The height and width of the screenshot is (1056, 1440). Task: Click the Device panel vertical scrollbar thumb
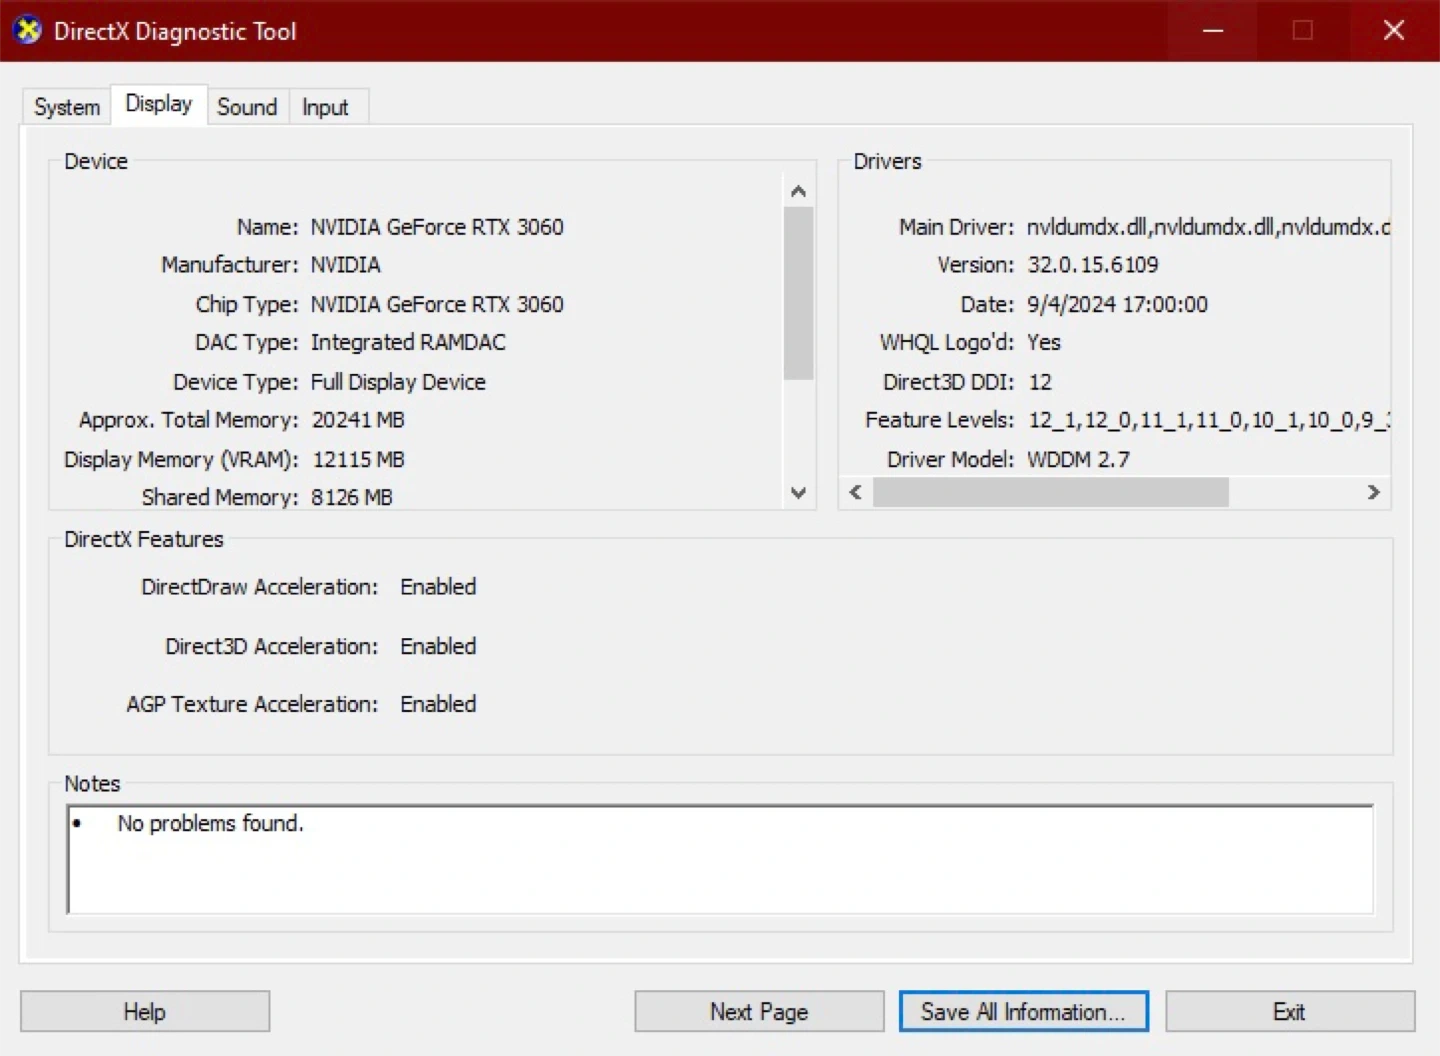pyautogui.click(x=798, y=292)
